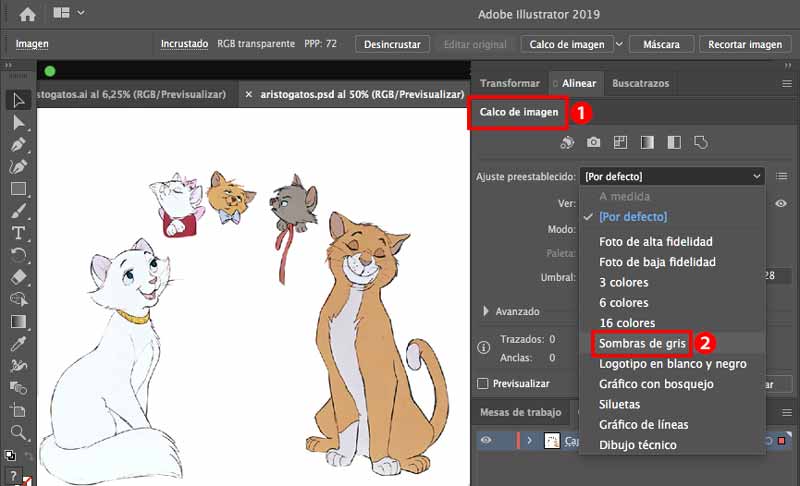The height and width of the screenshot is (486, 800).
Task: Select the Rotate tool
Action: (18, 255)
